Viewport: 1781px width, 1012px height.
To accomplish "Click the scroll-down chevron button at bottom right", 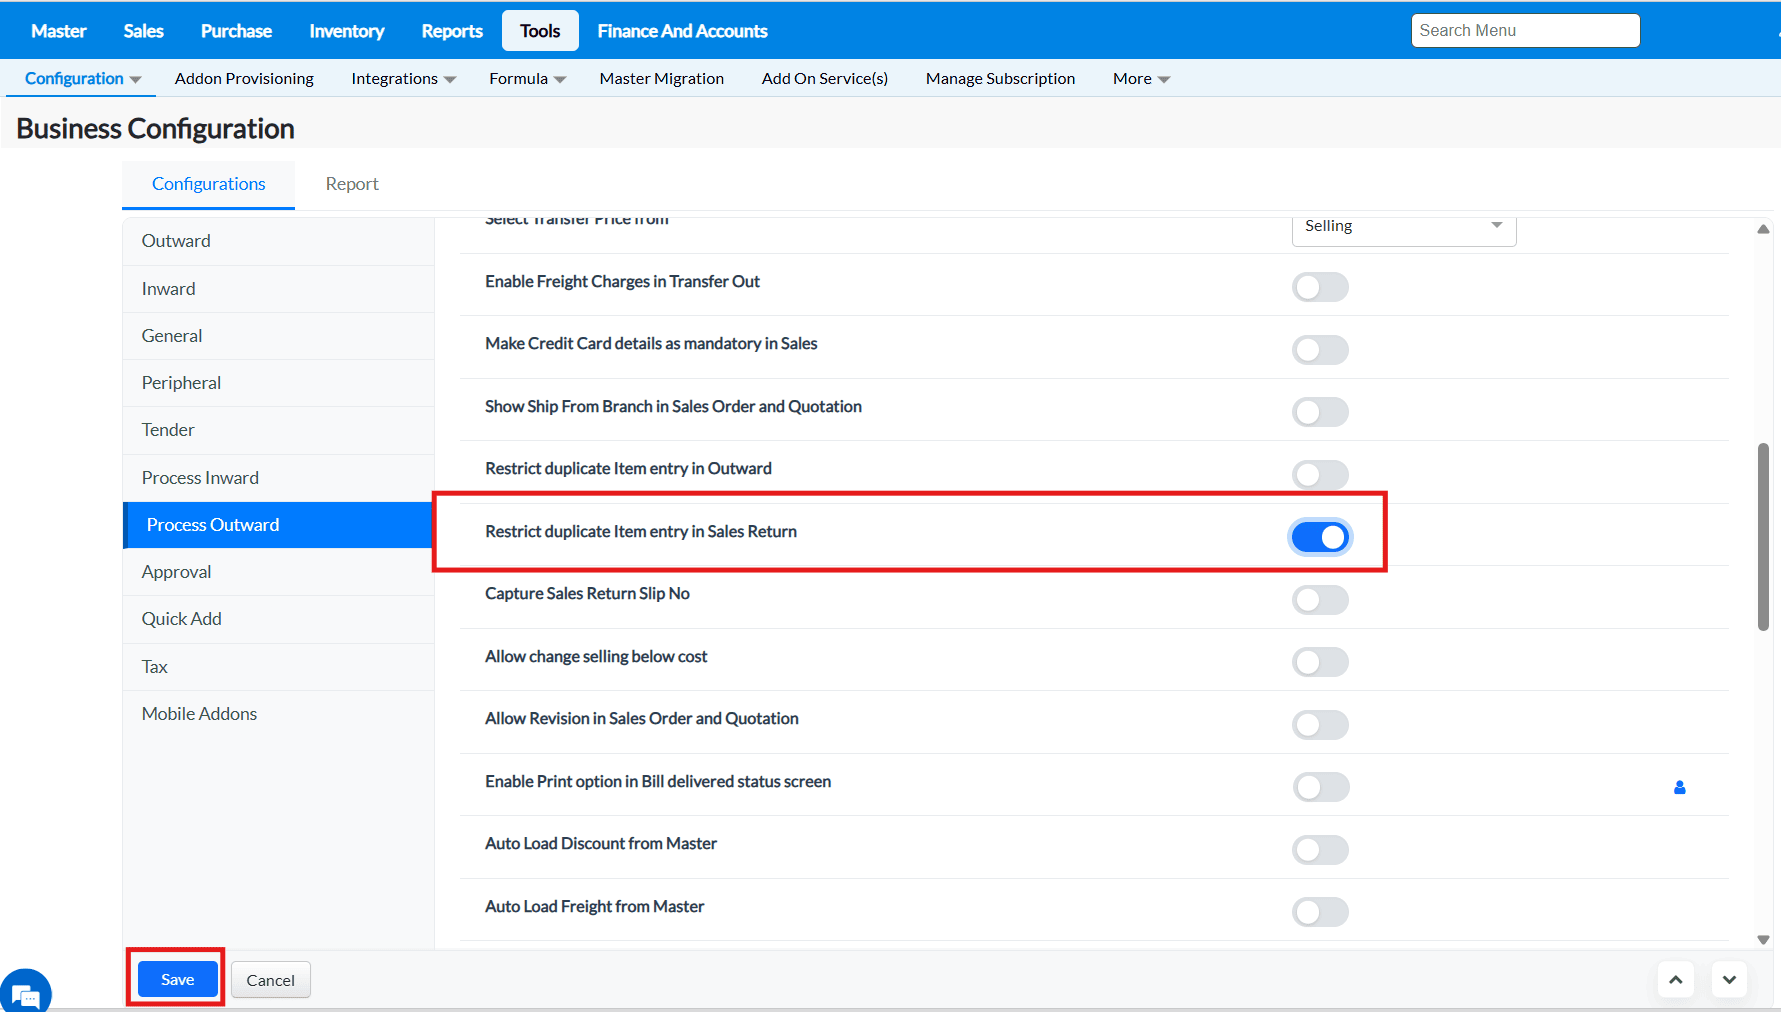I will click(x=1729, y=980).
